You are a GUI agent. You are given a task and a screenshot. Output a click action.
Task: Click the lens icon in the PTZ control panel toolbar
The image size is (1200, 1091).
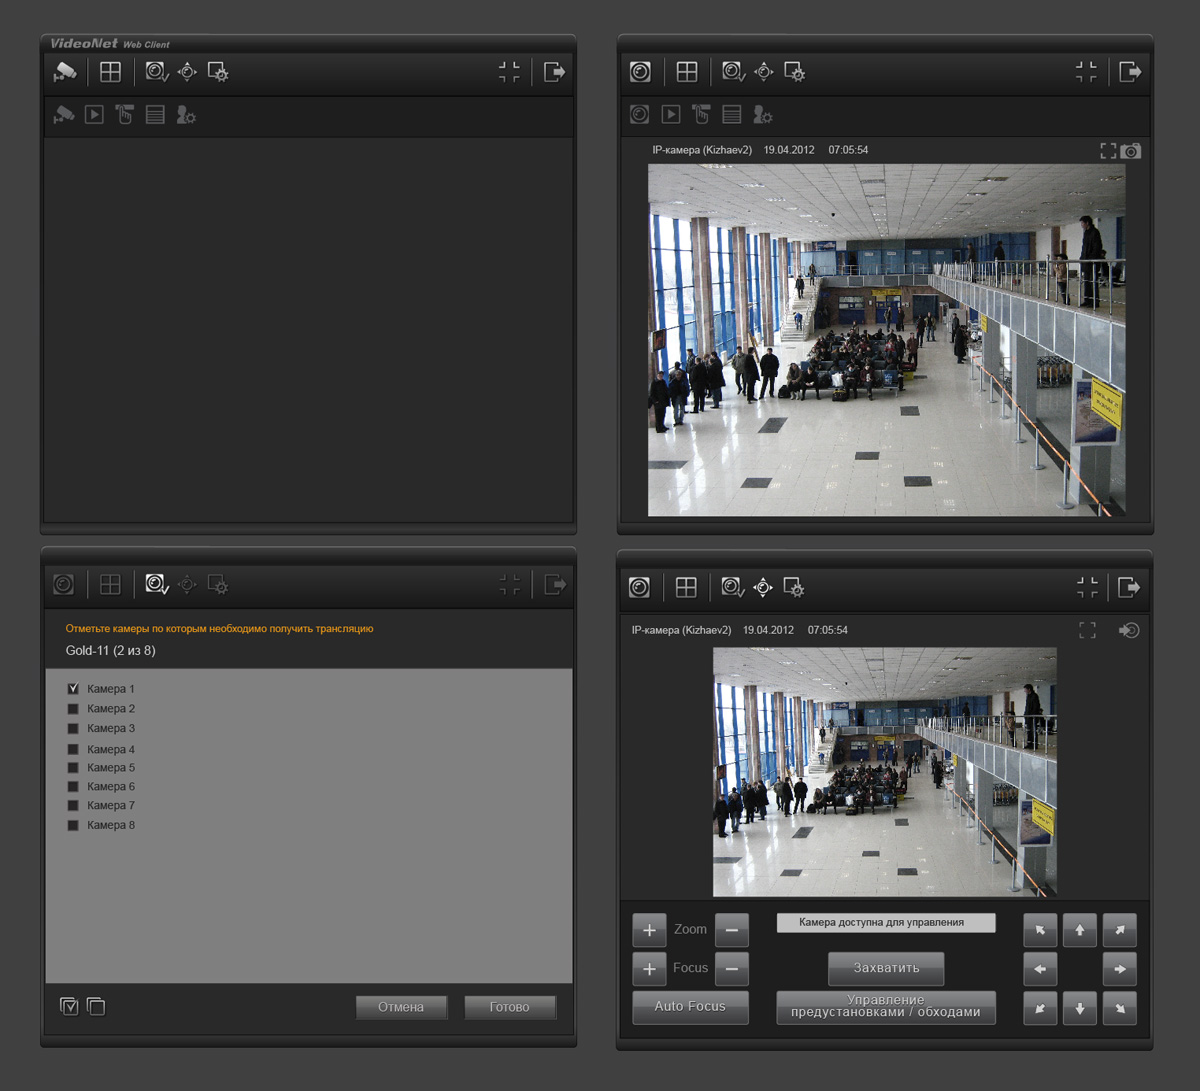[640, 587]
